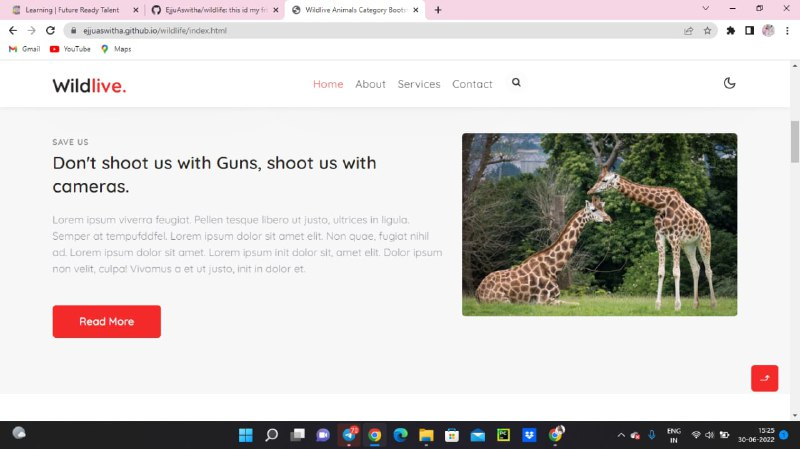Go forward in browser history
This screenshot has height=449, width=800.
tap(32, 31)
